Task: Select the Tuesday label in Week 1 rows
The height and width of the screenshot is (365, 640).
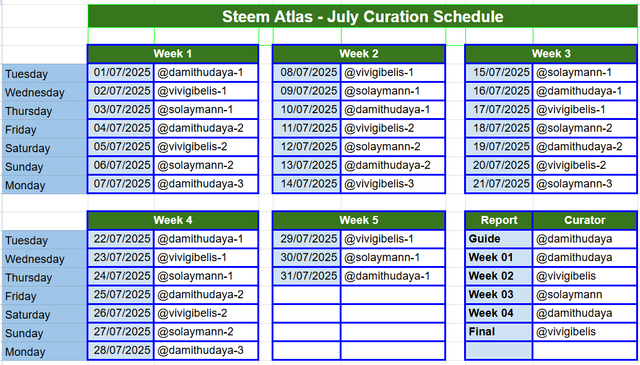Action: 44,74
